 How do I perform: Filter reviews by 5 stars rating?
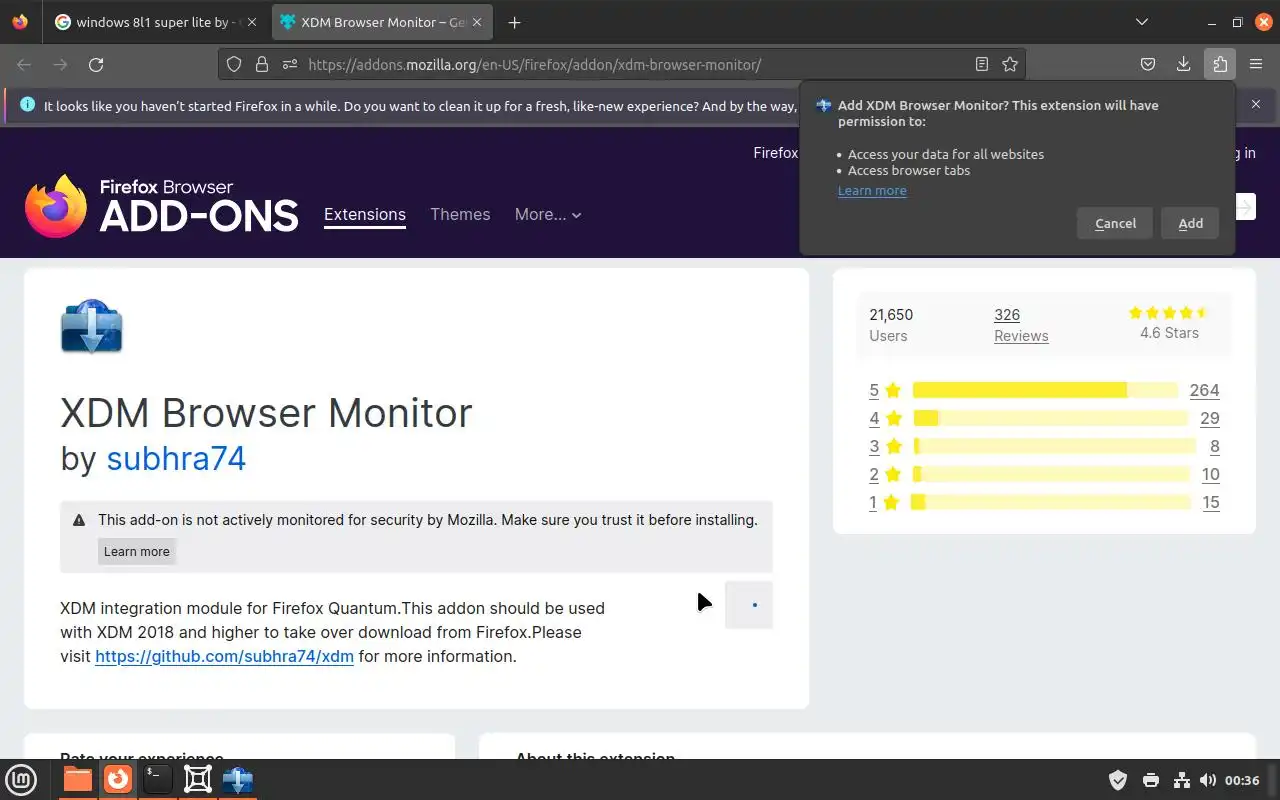click(x=885, y=390)
